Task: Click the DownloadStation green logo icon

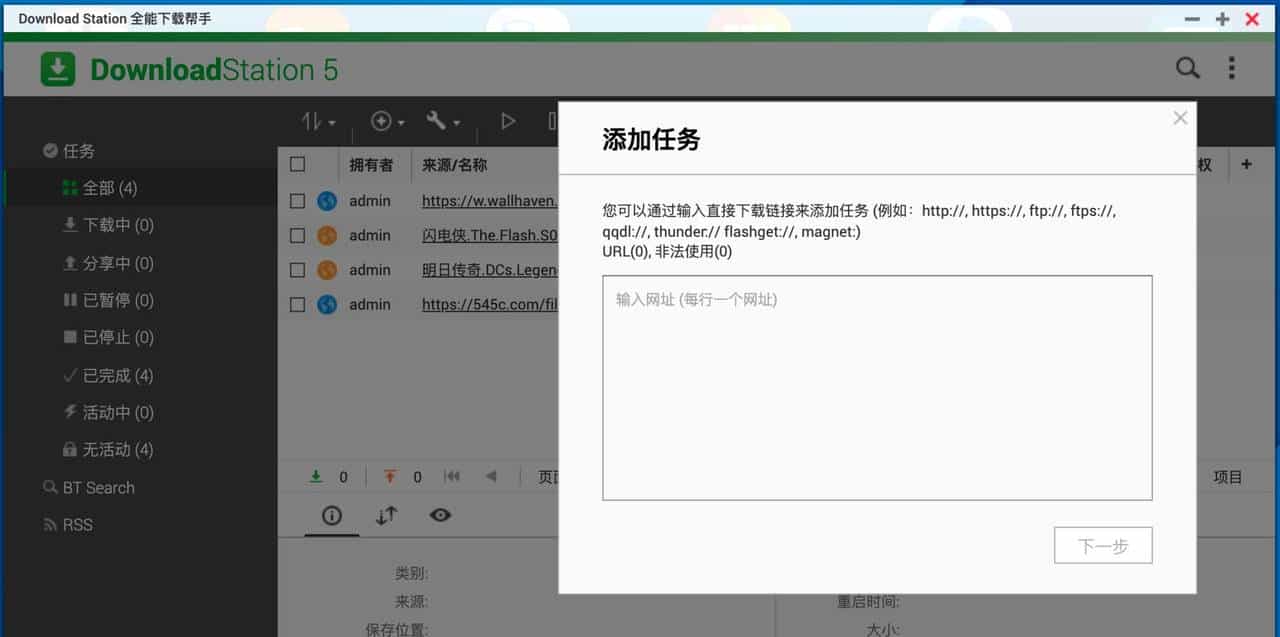Action: coord(58,69)
